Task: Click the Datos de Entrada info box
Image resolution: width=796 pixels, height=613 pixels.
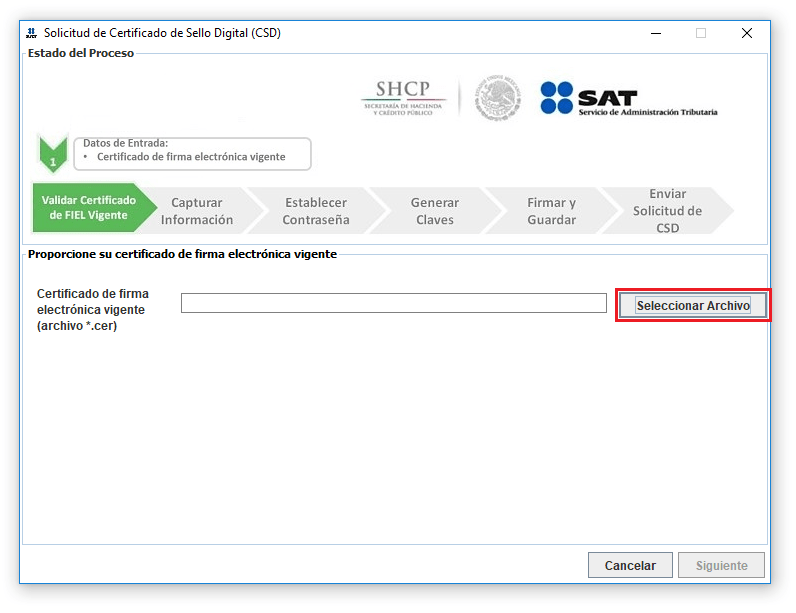Action: coord(192,152)
